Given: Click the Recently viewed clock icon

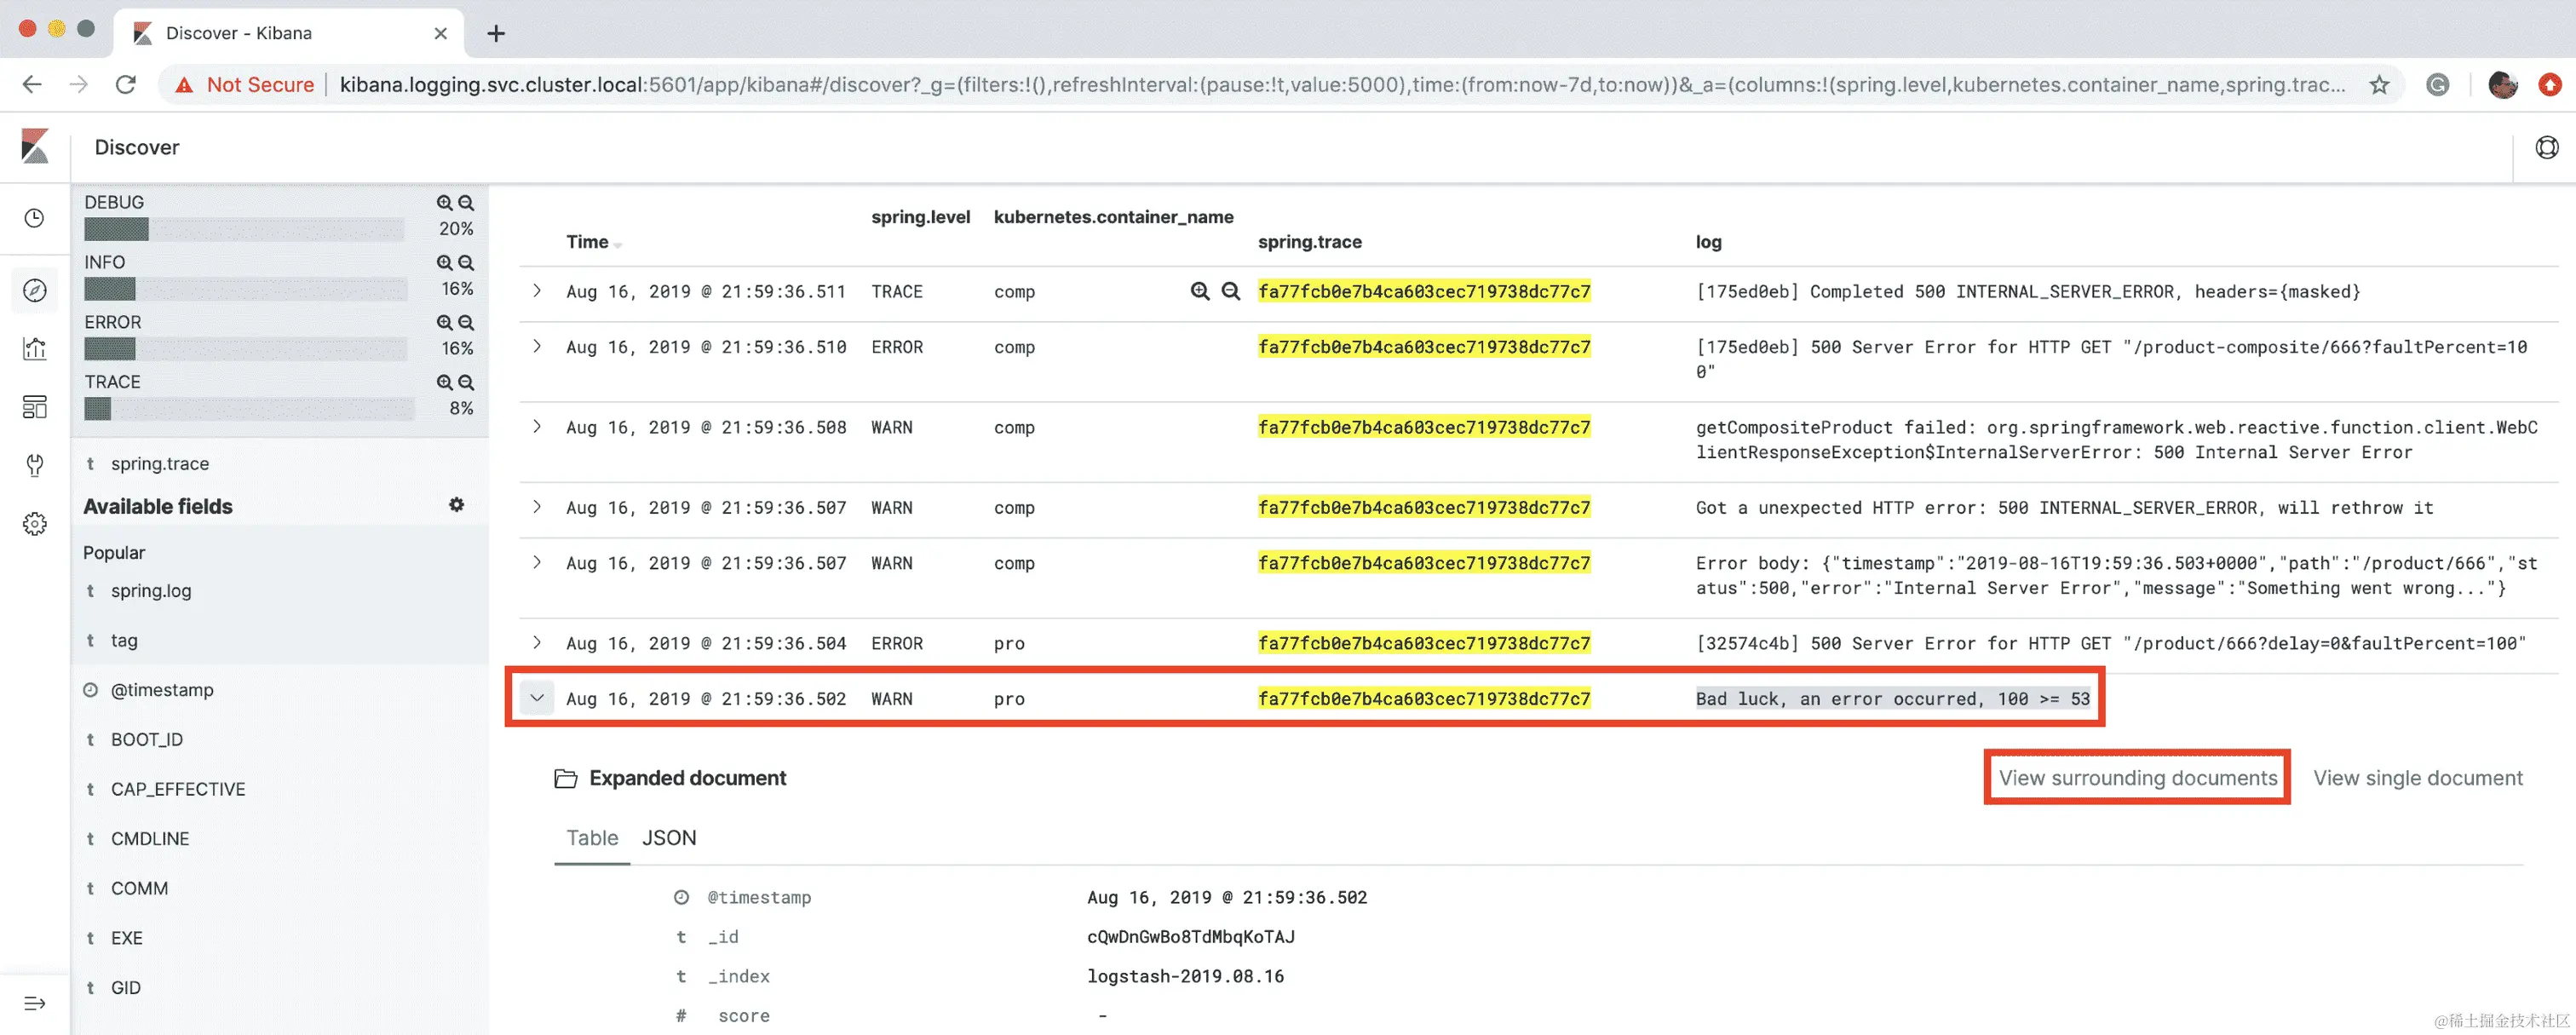Looking at the screenshot, I should tap(35, 218).
